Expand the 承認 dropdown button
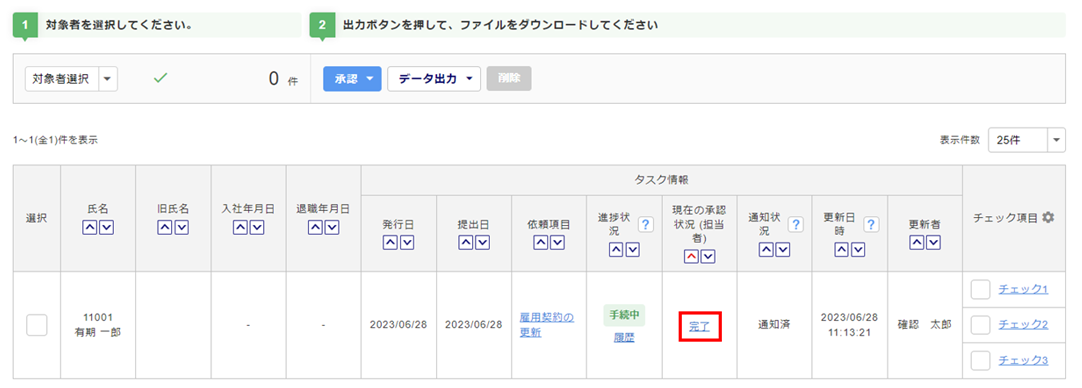The height and width of the screenshot is (388, 1082). coord(352,79)
